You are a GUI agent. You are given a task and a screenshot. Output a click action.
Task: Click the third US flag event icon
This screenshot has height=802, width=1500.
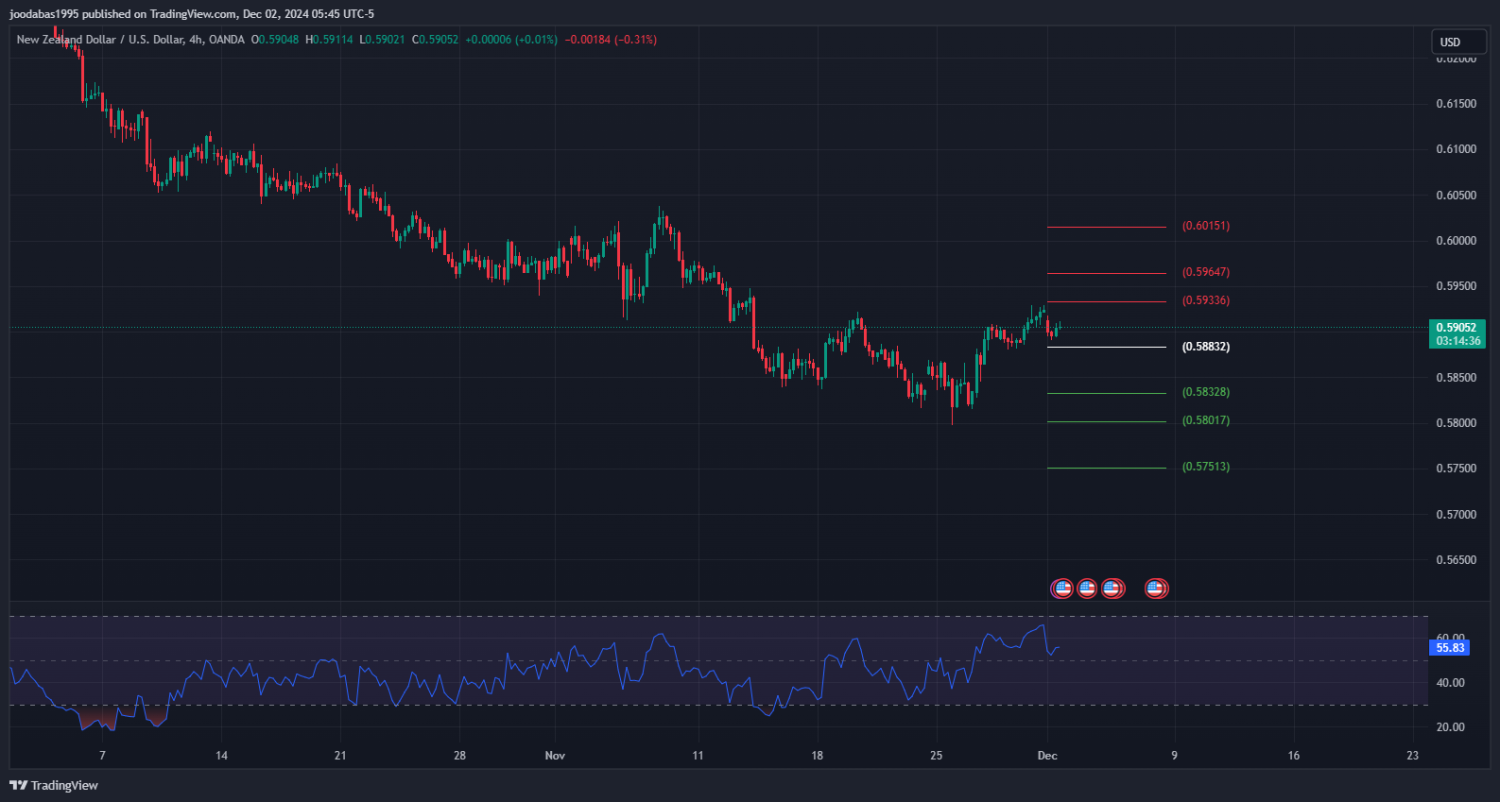[1111, 589]
